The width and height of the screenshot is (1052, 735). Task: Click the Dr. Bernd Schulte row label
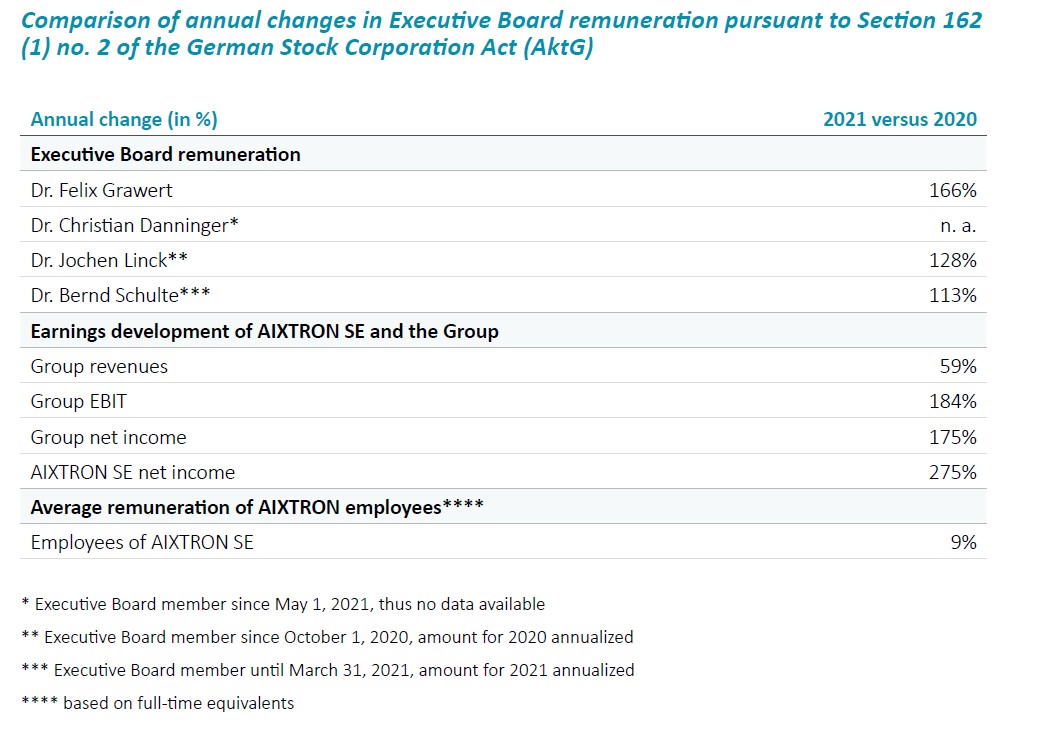121,296
